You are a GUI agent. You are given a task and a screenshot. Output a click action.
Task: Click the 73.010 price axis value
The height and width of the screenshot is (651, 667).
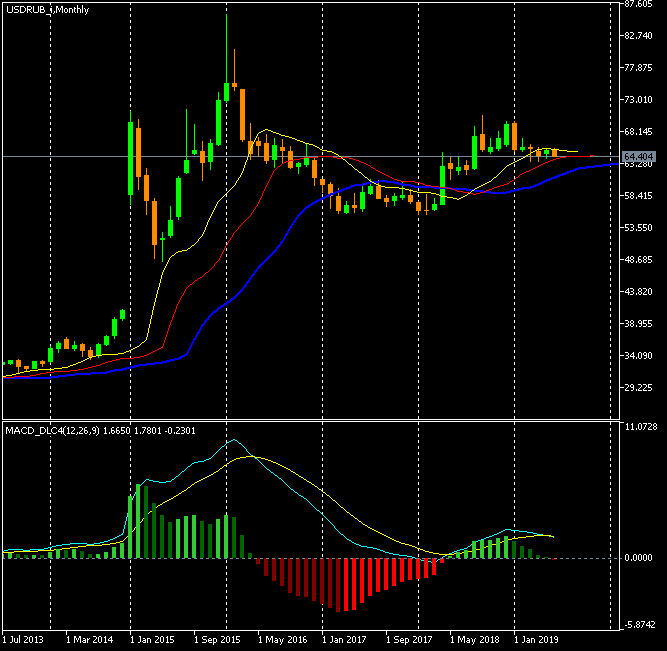[x=638, y=100]
